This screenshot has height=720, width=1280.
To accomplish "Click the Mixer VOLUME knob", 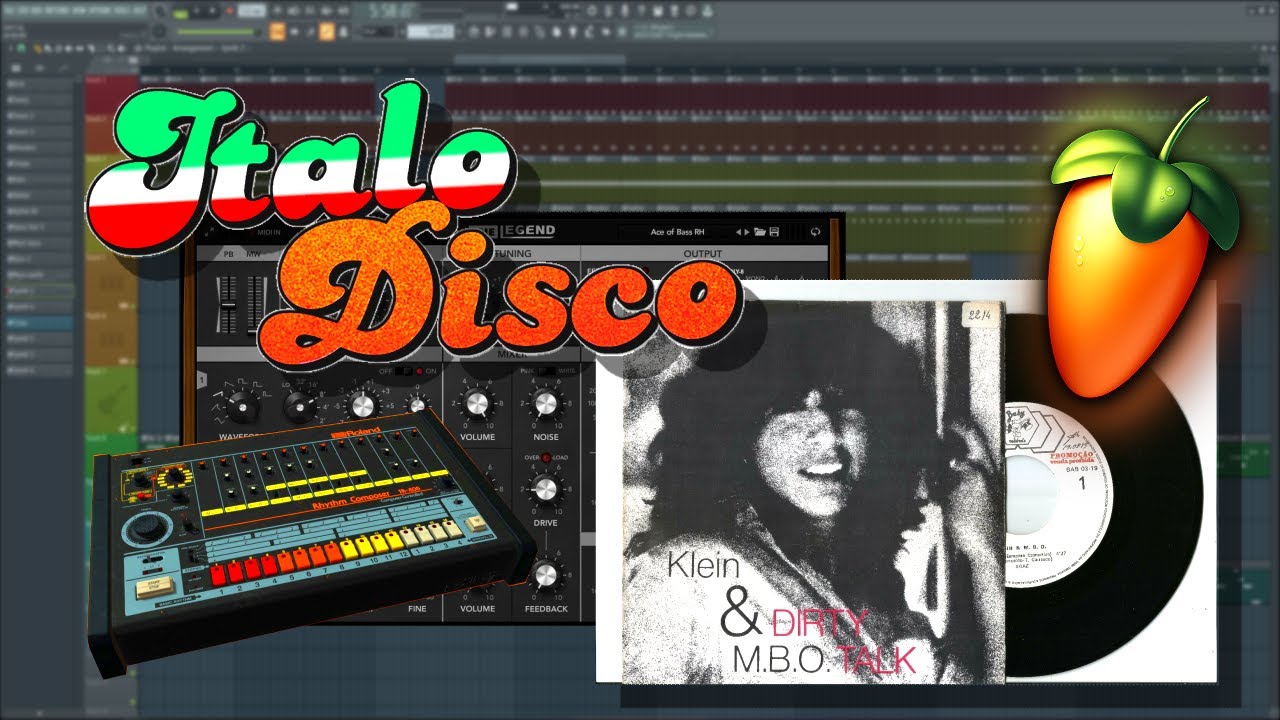I will [478, 404].
